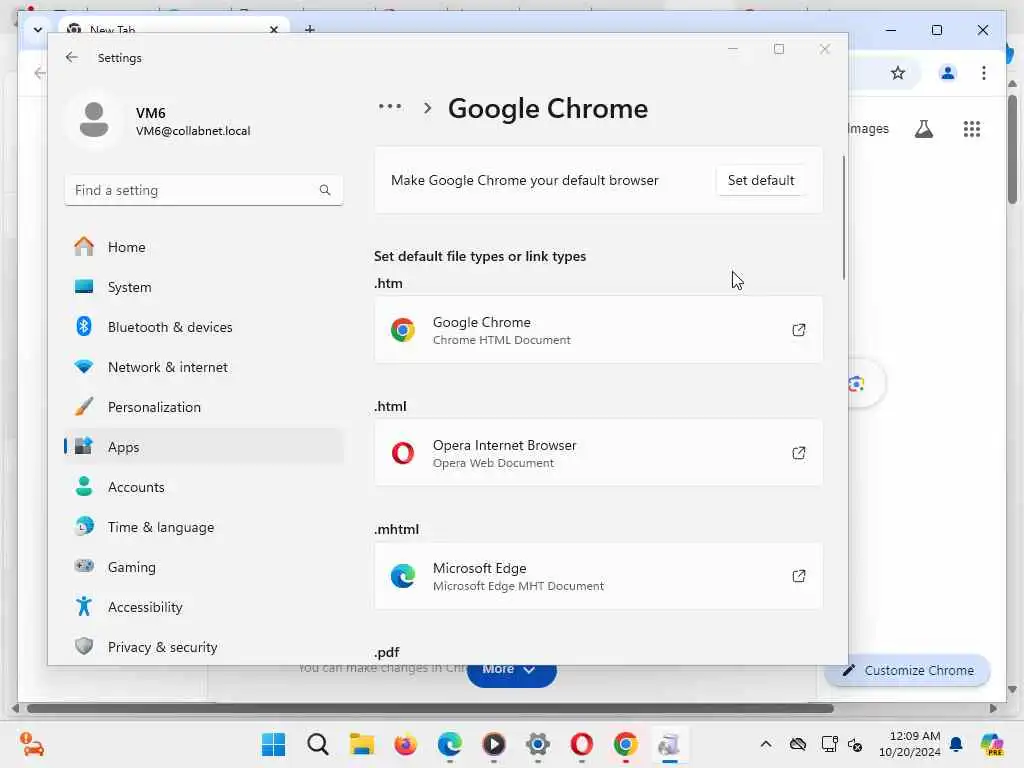Open Windows Start menu

coord(273,744)
